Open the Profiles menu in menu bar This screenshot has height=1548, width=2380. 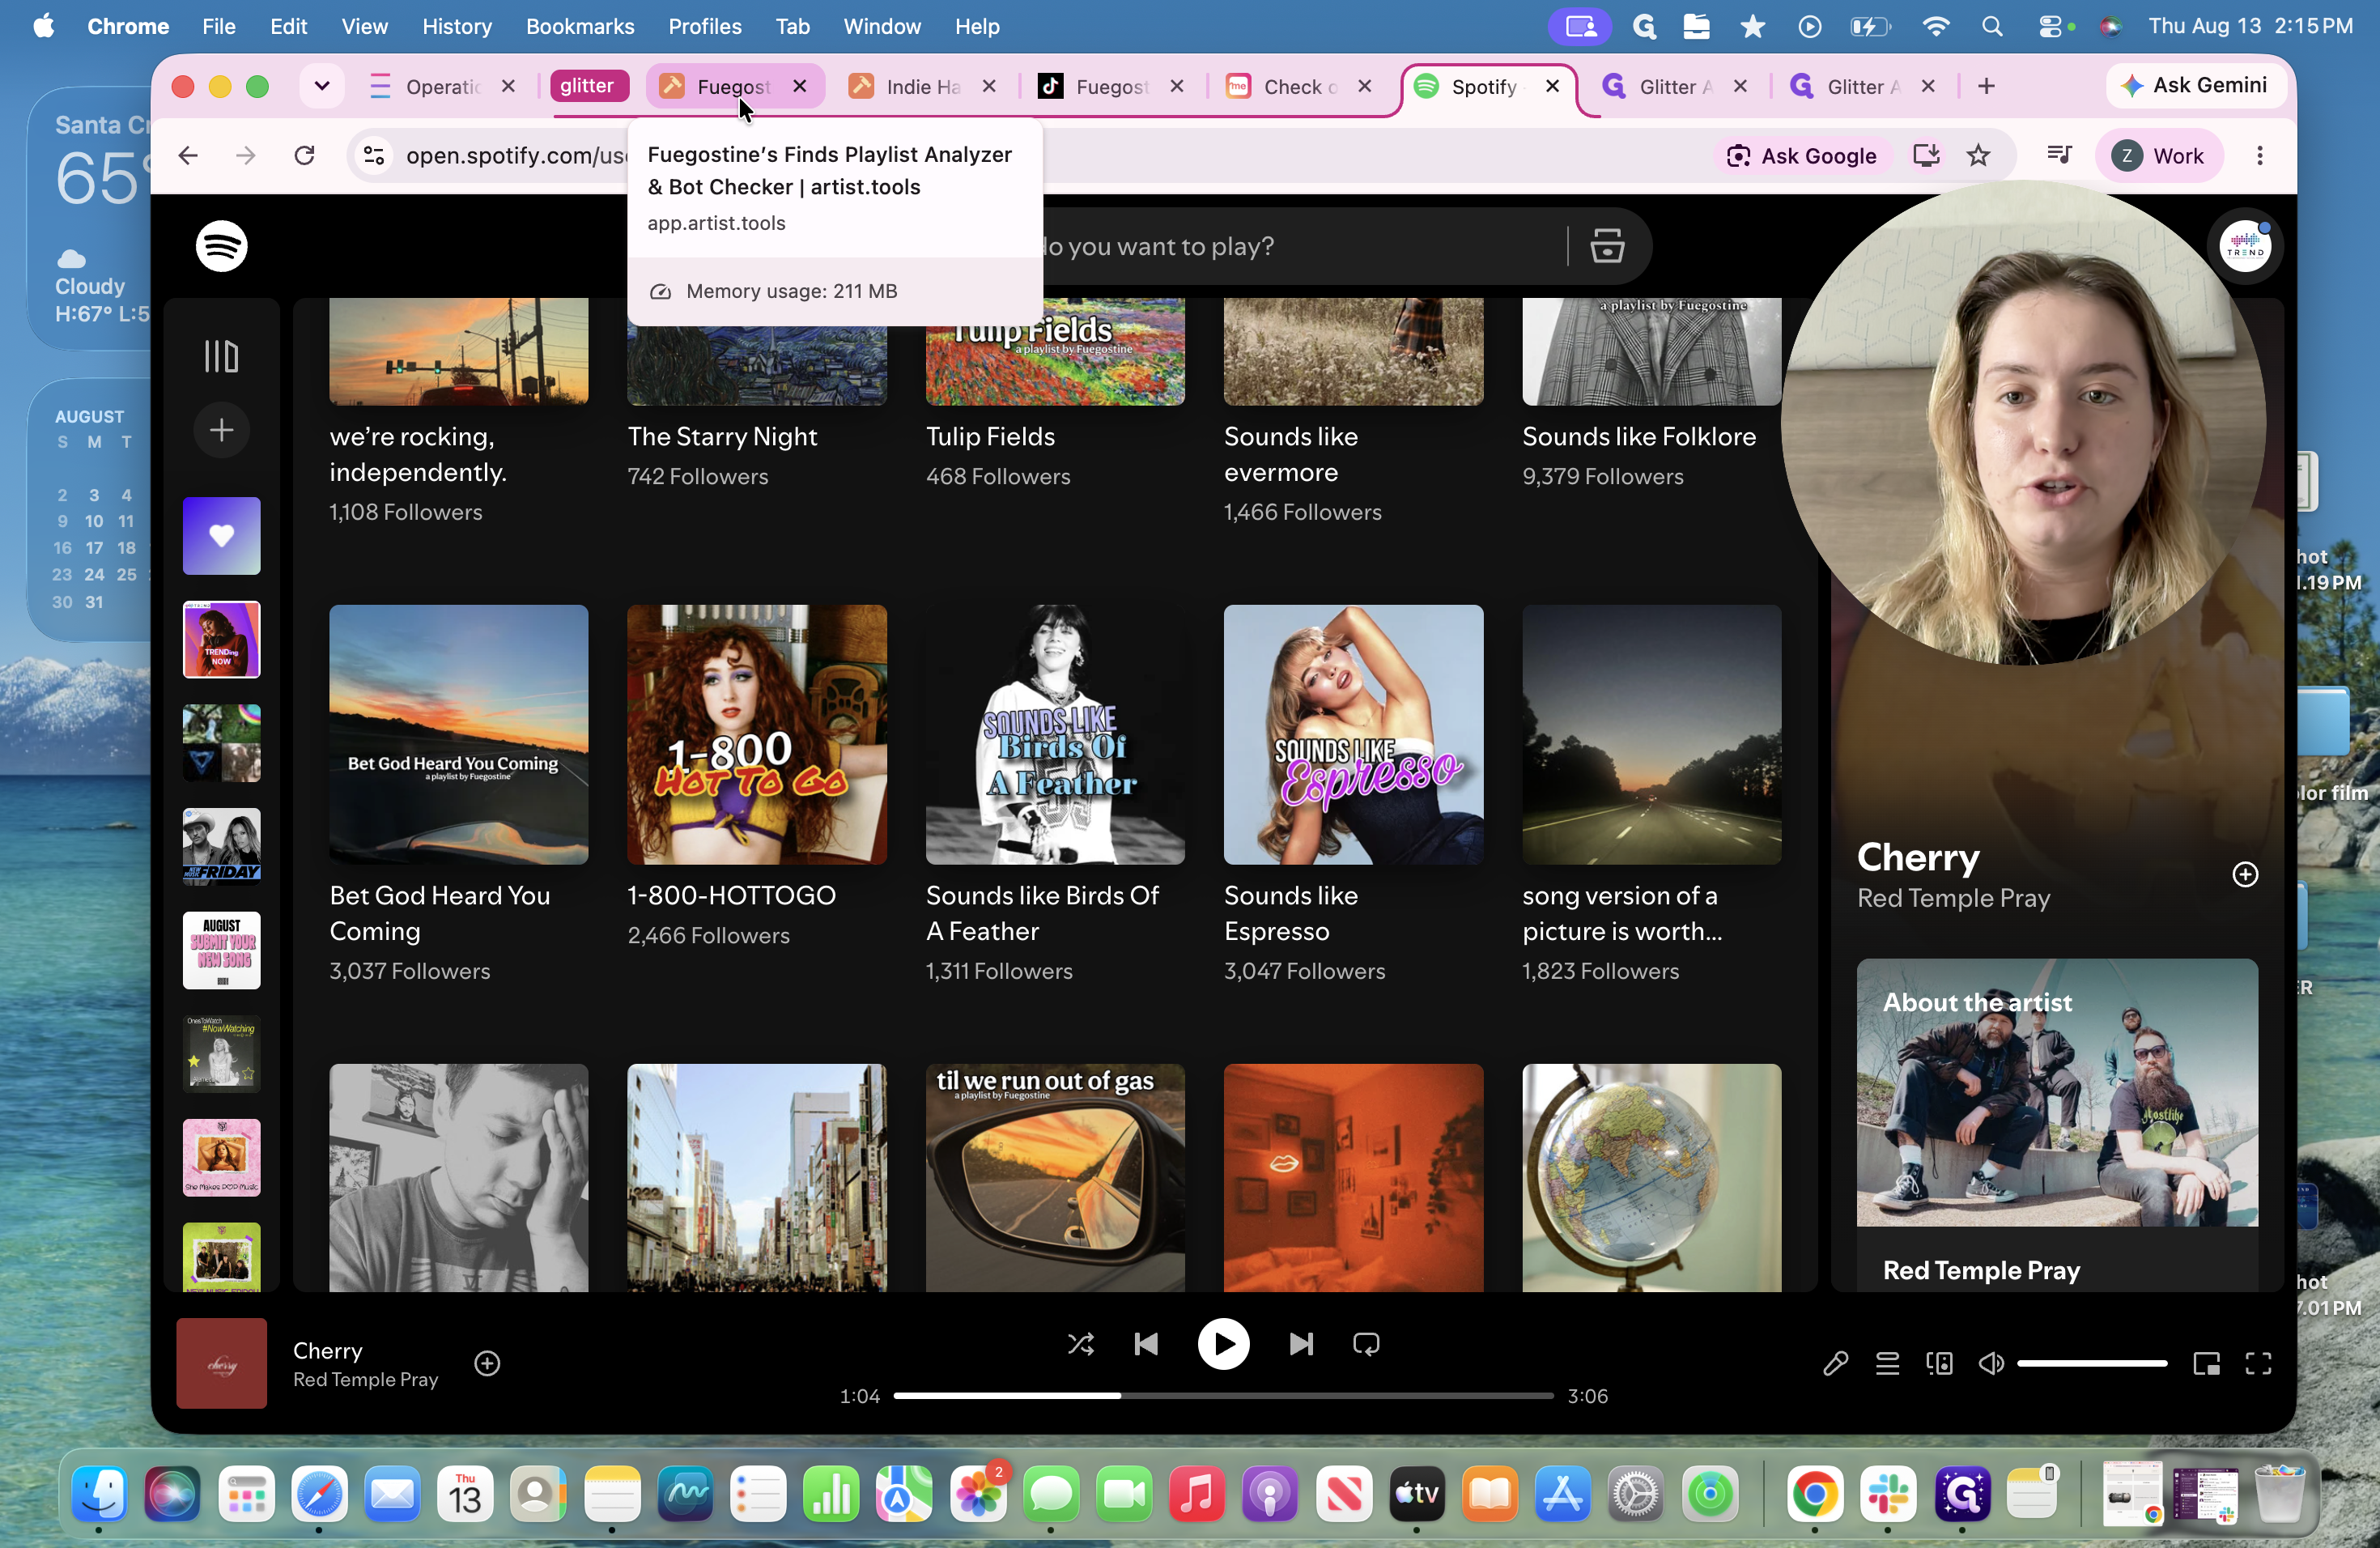click(704, 26)
